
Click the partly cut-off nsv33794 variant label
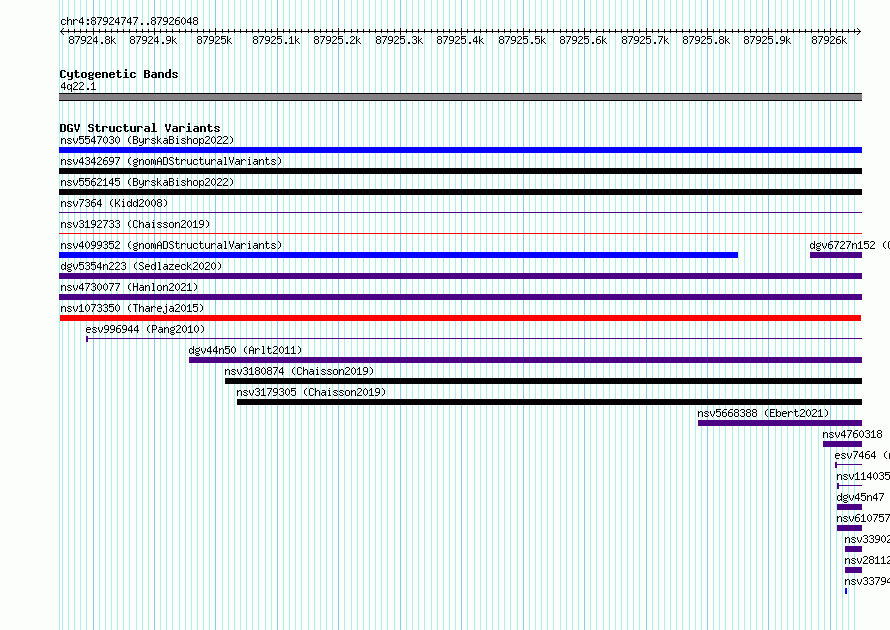[867, 581]
